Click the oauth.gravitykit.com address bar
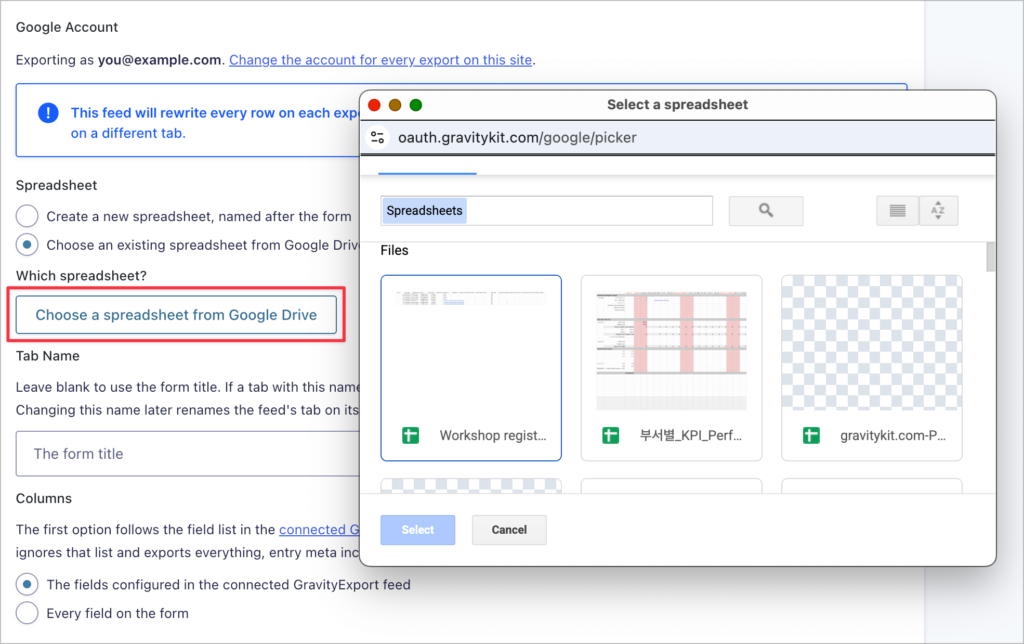This screenshot has height=644, width=1024. pos(678,137)
